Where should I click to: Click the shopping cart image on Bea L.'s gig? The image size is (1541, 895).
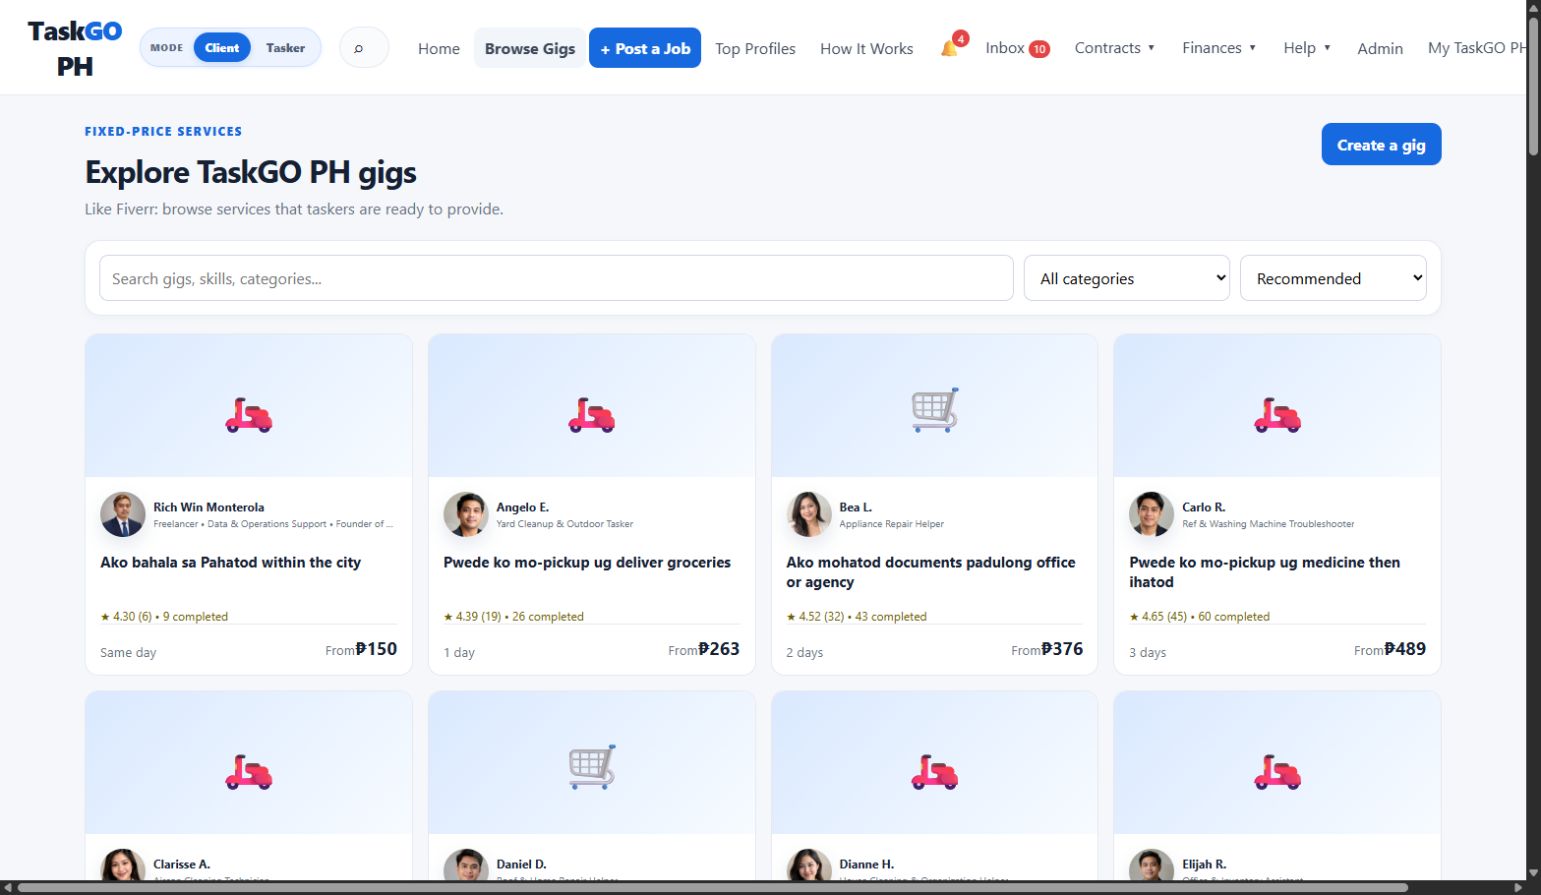tap(935, 410)
